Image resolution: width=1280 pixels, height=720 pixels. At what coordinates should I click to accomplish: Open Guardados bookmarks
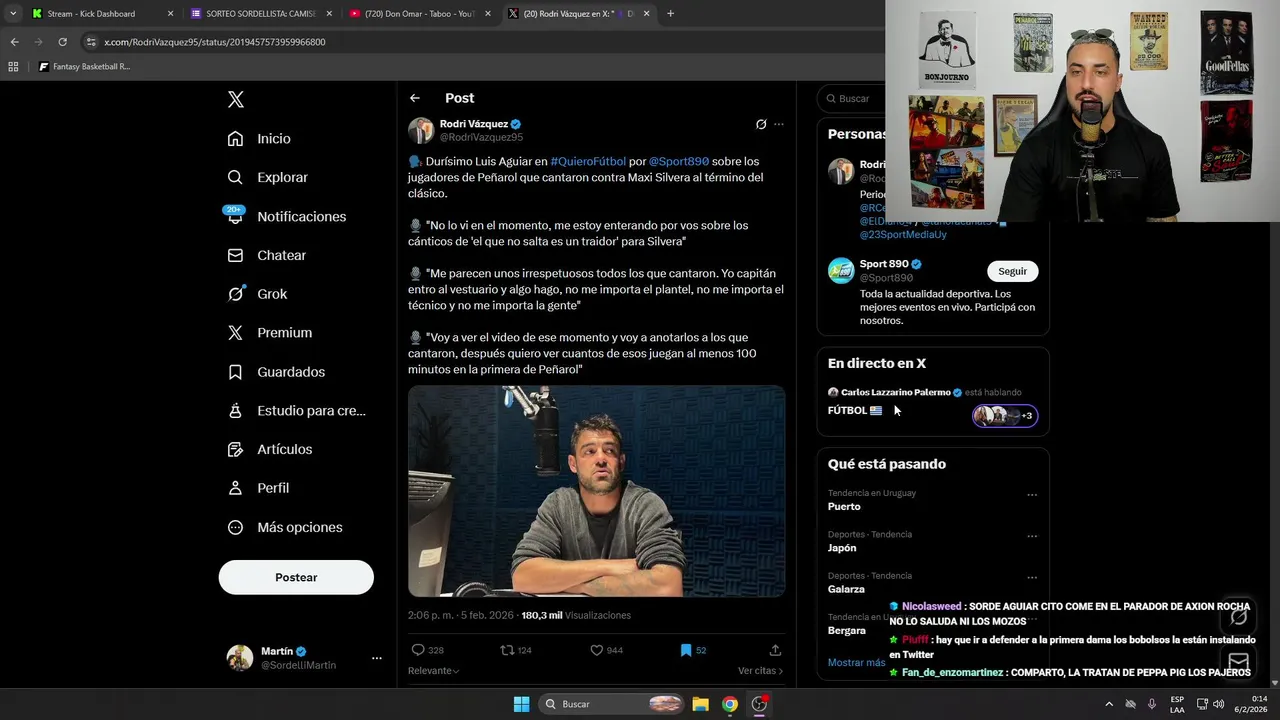[276, 372]
